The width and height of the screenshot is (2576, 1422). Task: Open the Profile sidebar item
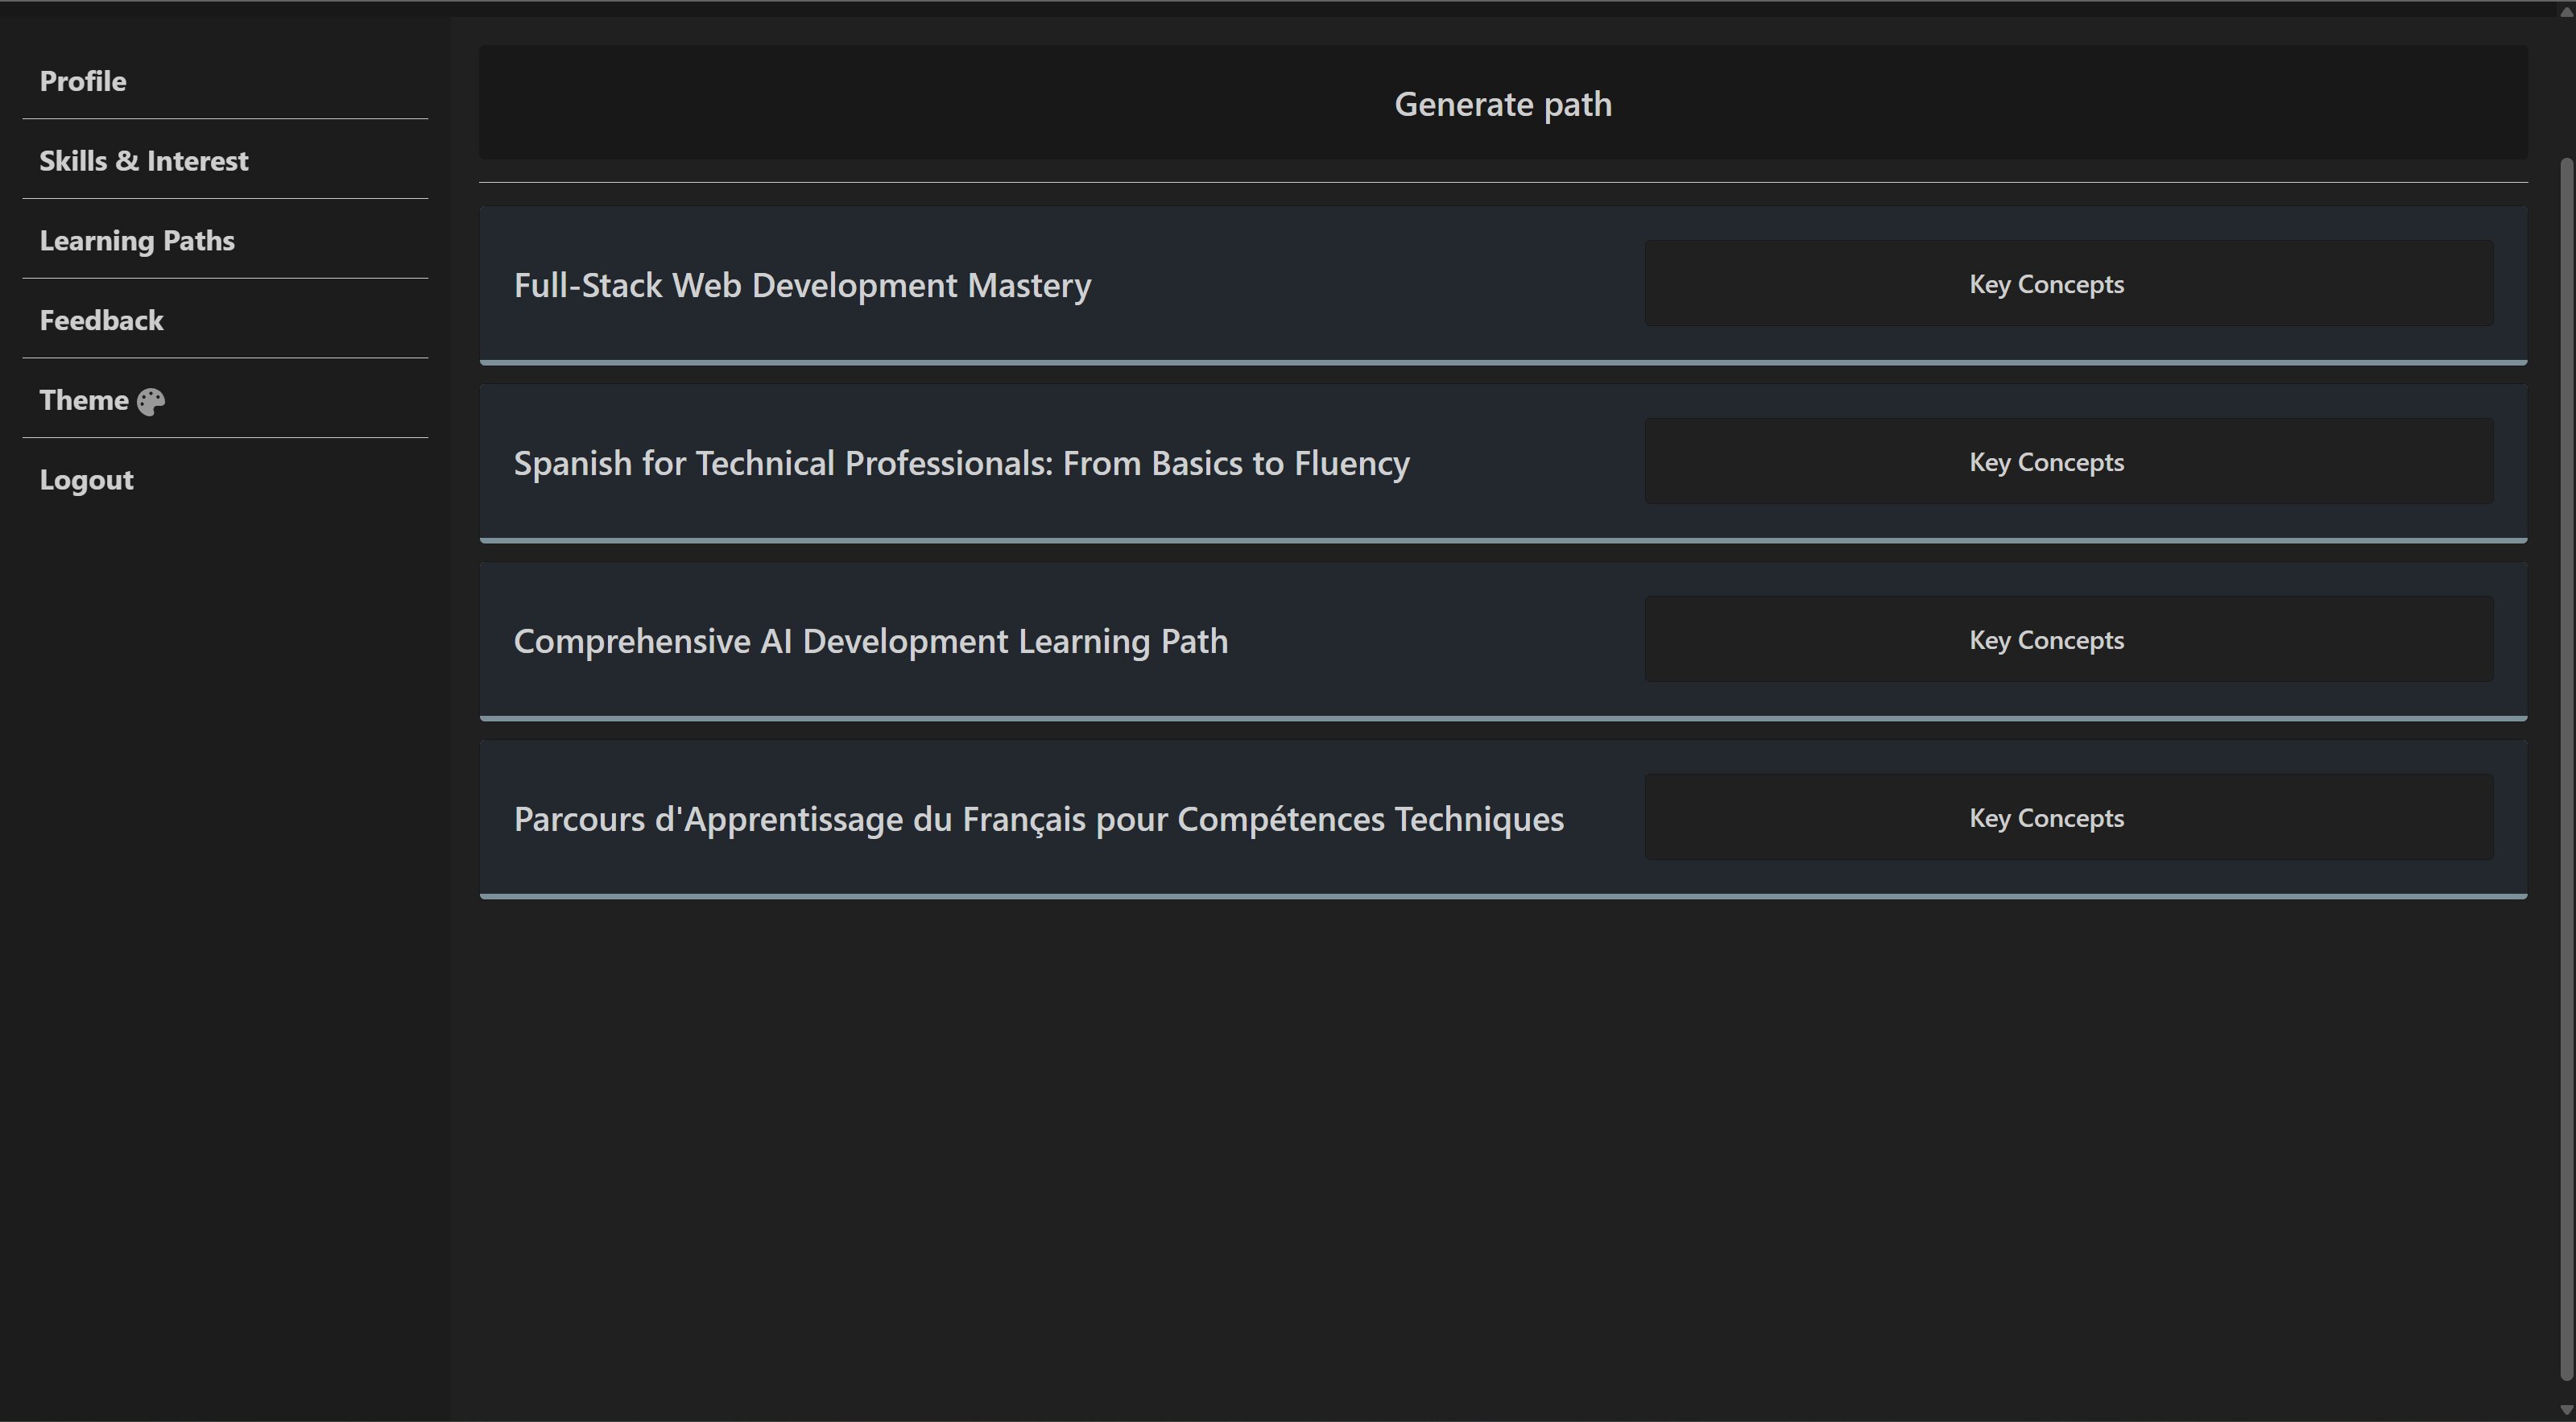[83, 81]
